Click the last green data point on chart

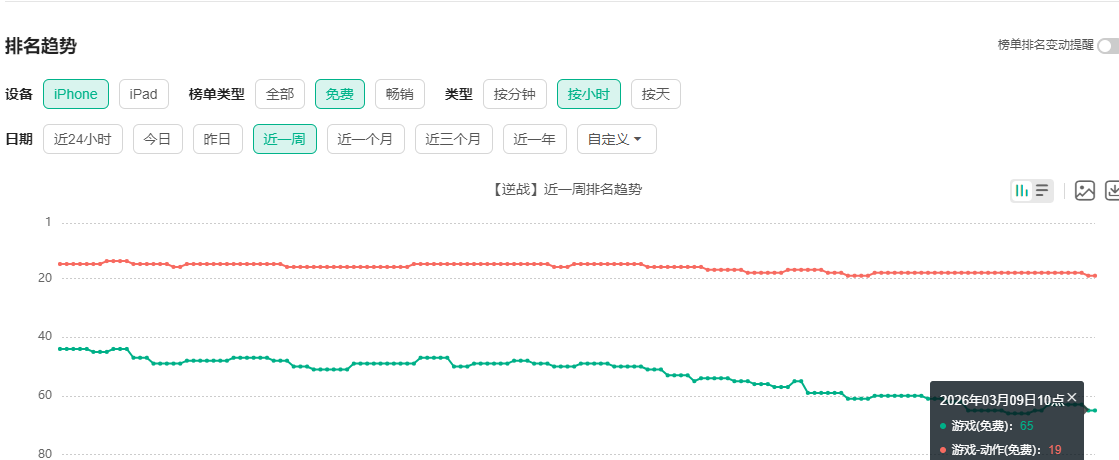pos(1094,410)
